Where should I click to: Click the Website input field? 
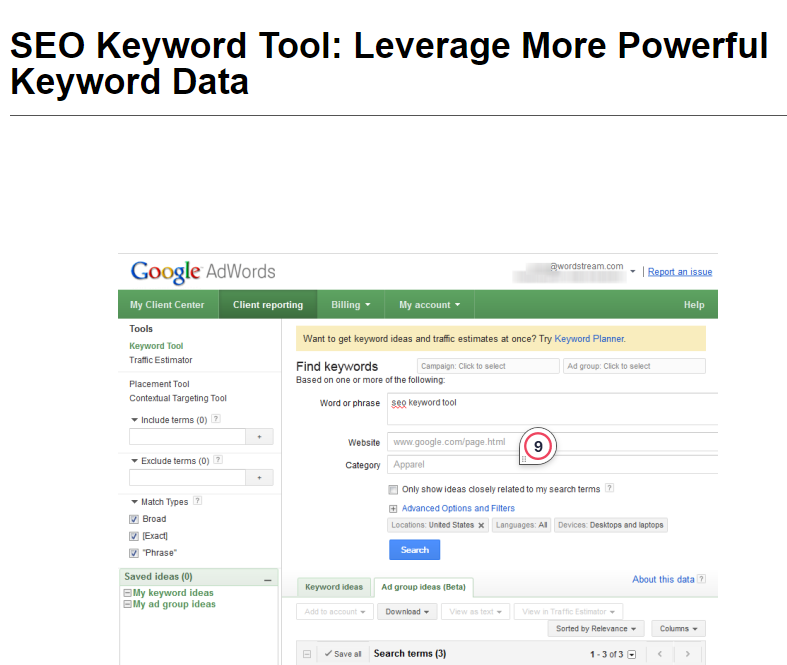coord(552,442)
